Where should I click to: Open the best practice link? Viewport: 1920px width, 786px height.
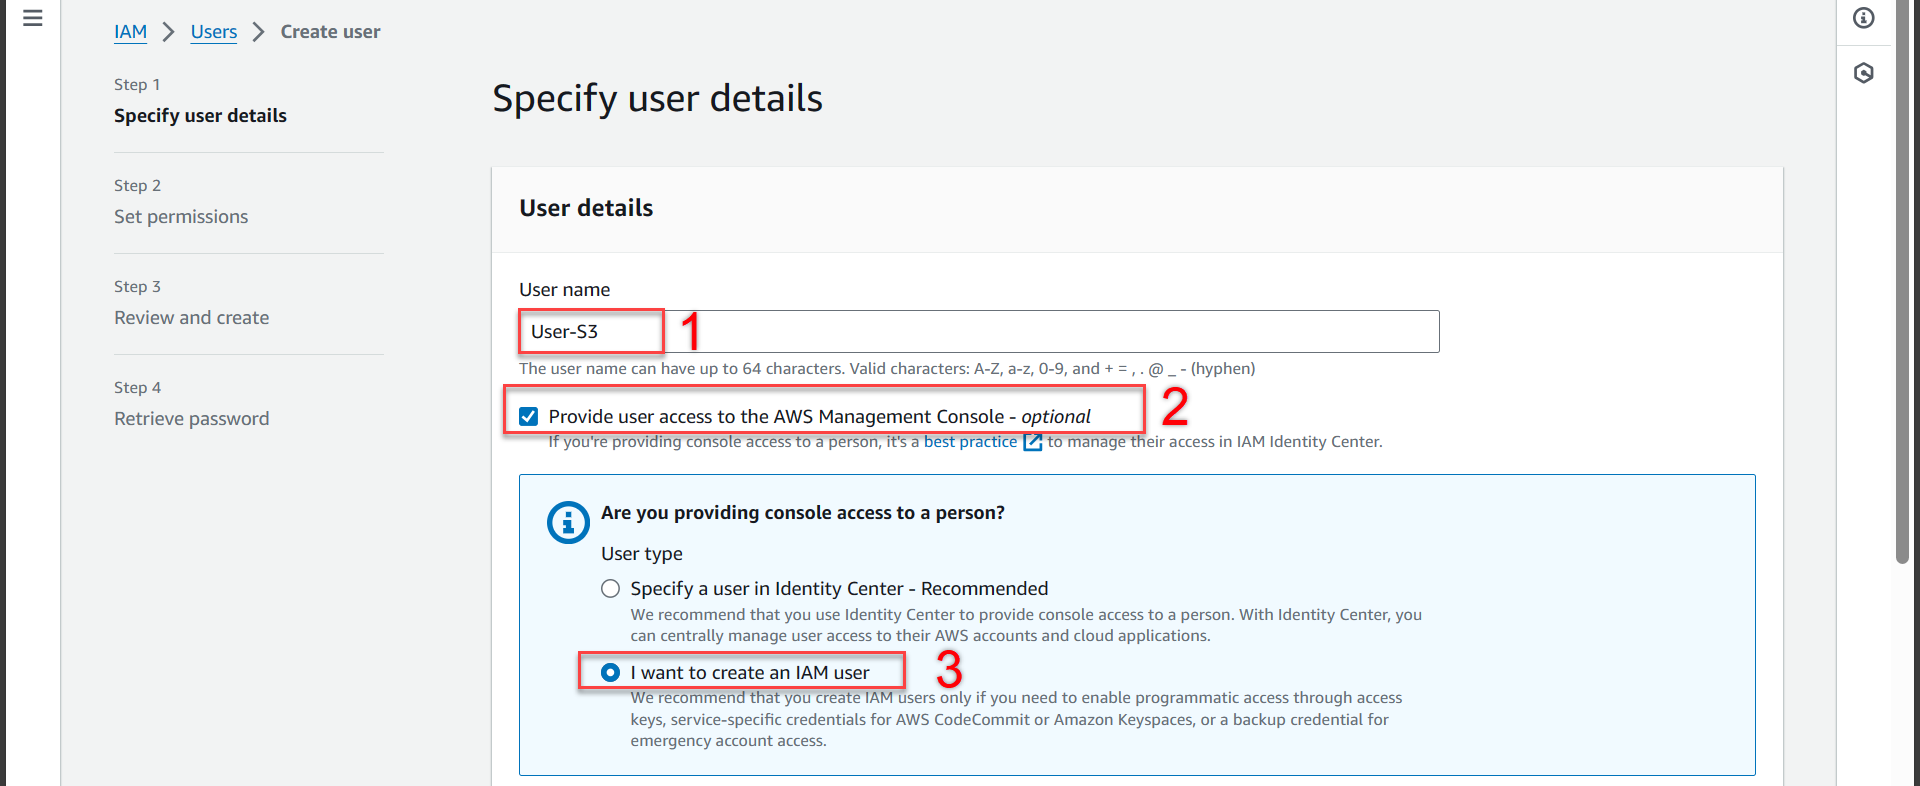[x=970, y=442]
